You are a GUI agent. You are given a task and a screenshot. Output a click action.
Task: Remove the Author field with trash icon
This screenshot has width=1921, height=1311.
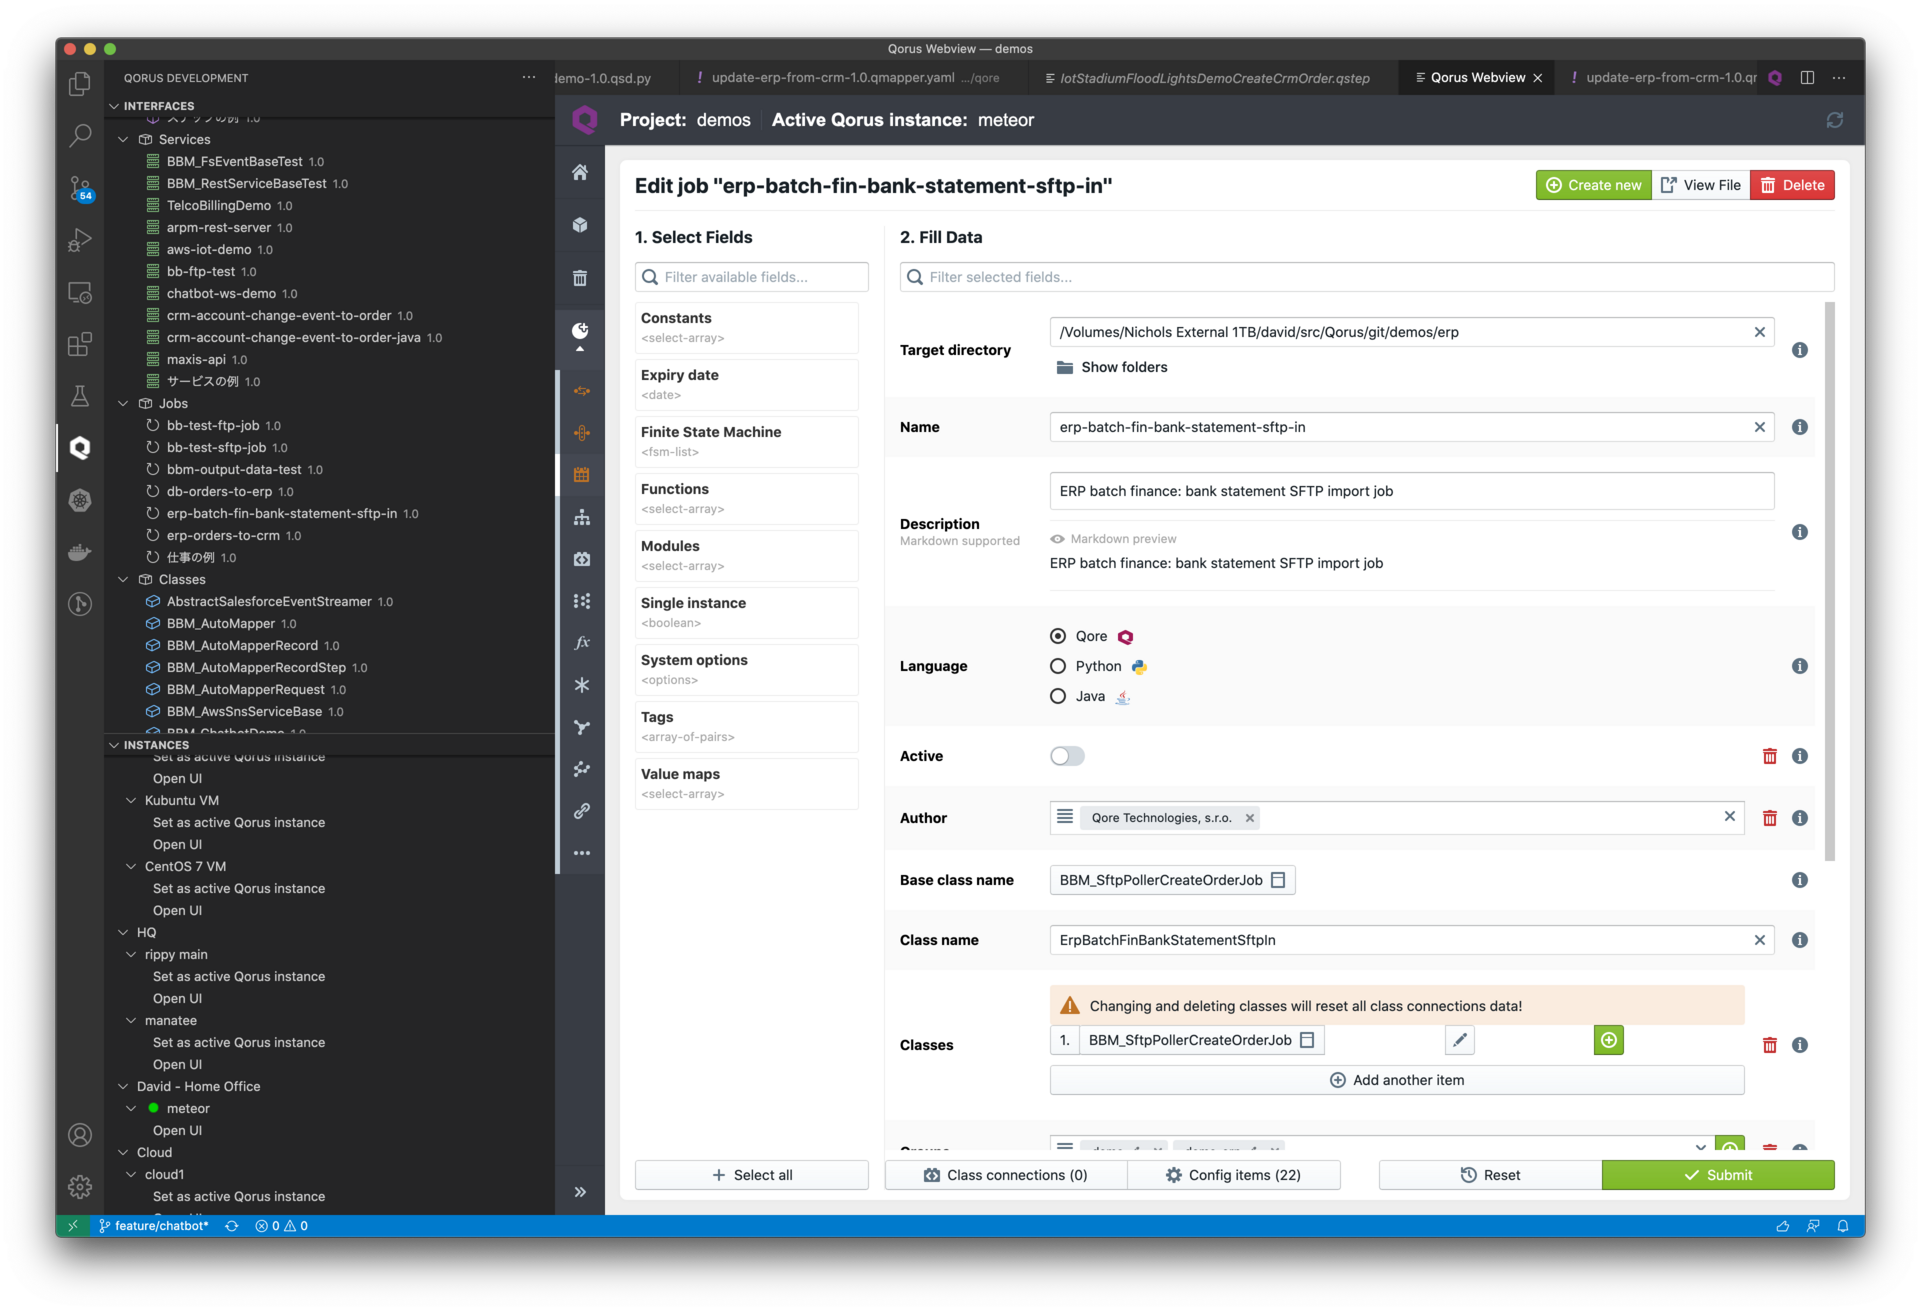pos(1769,818)
